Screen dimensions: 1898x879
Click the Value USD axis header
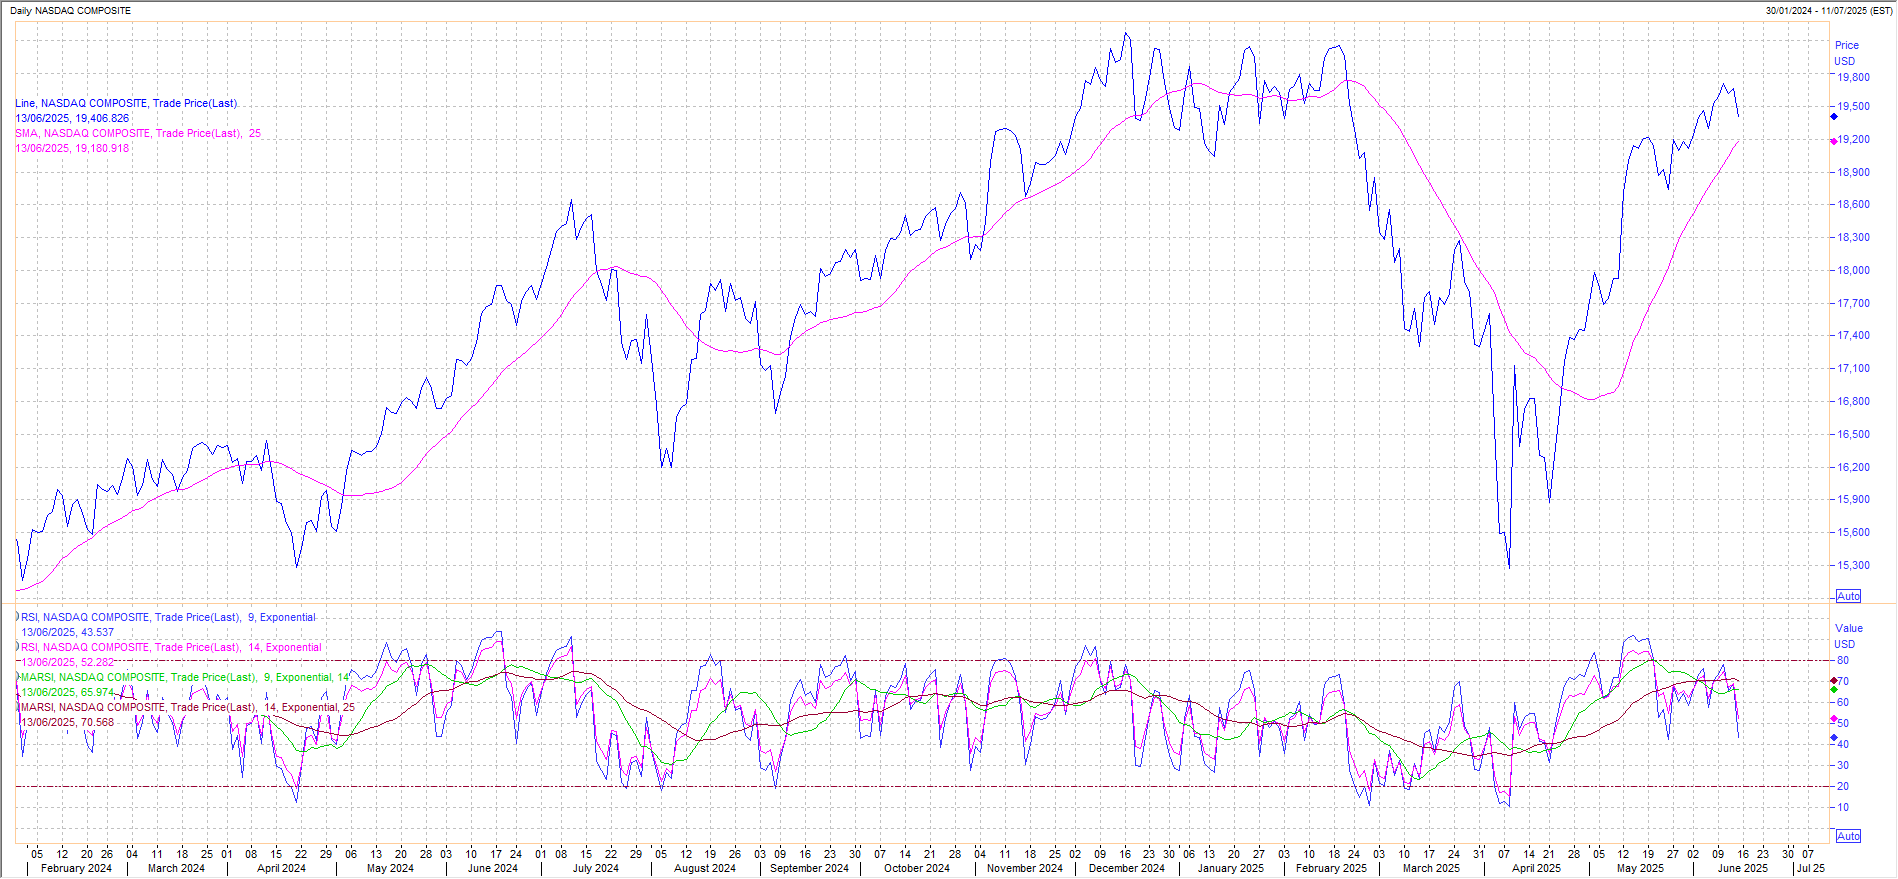click(1848, 636)
